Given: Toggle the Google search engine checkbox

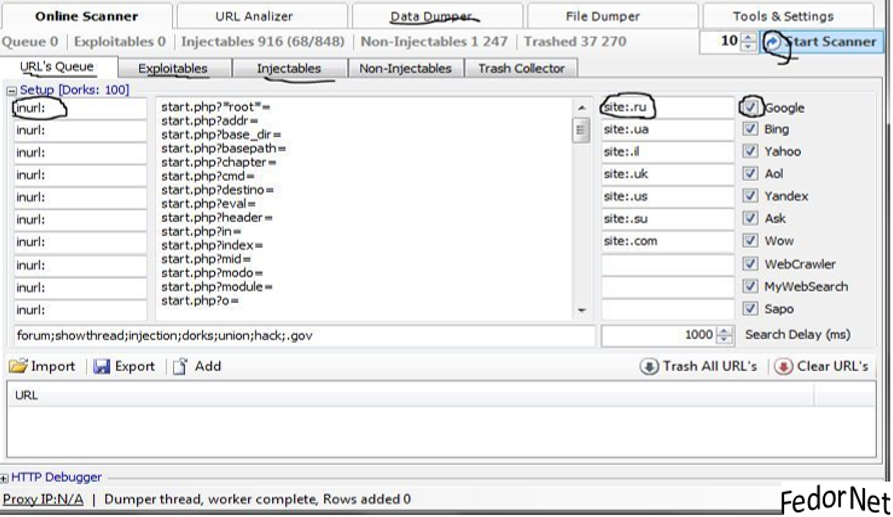Looking at the screenshot, I should click(751, 107).
